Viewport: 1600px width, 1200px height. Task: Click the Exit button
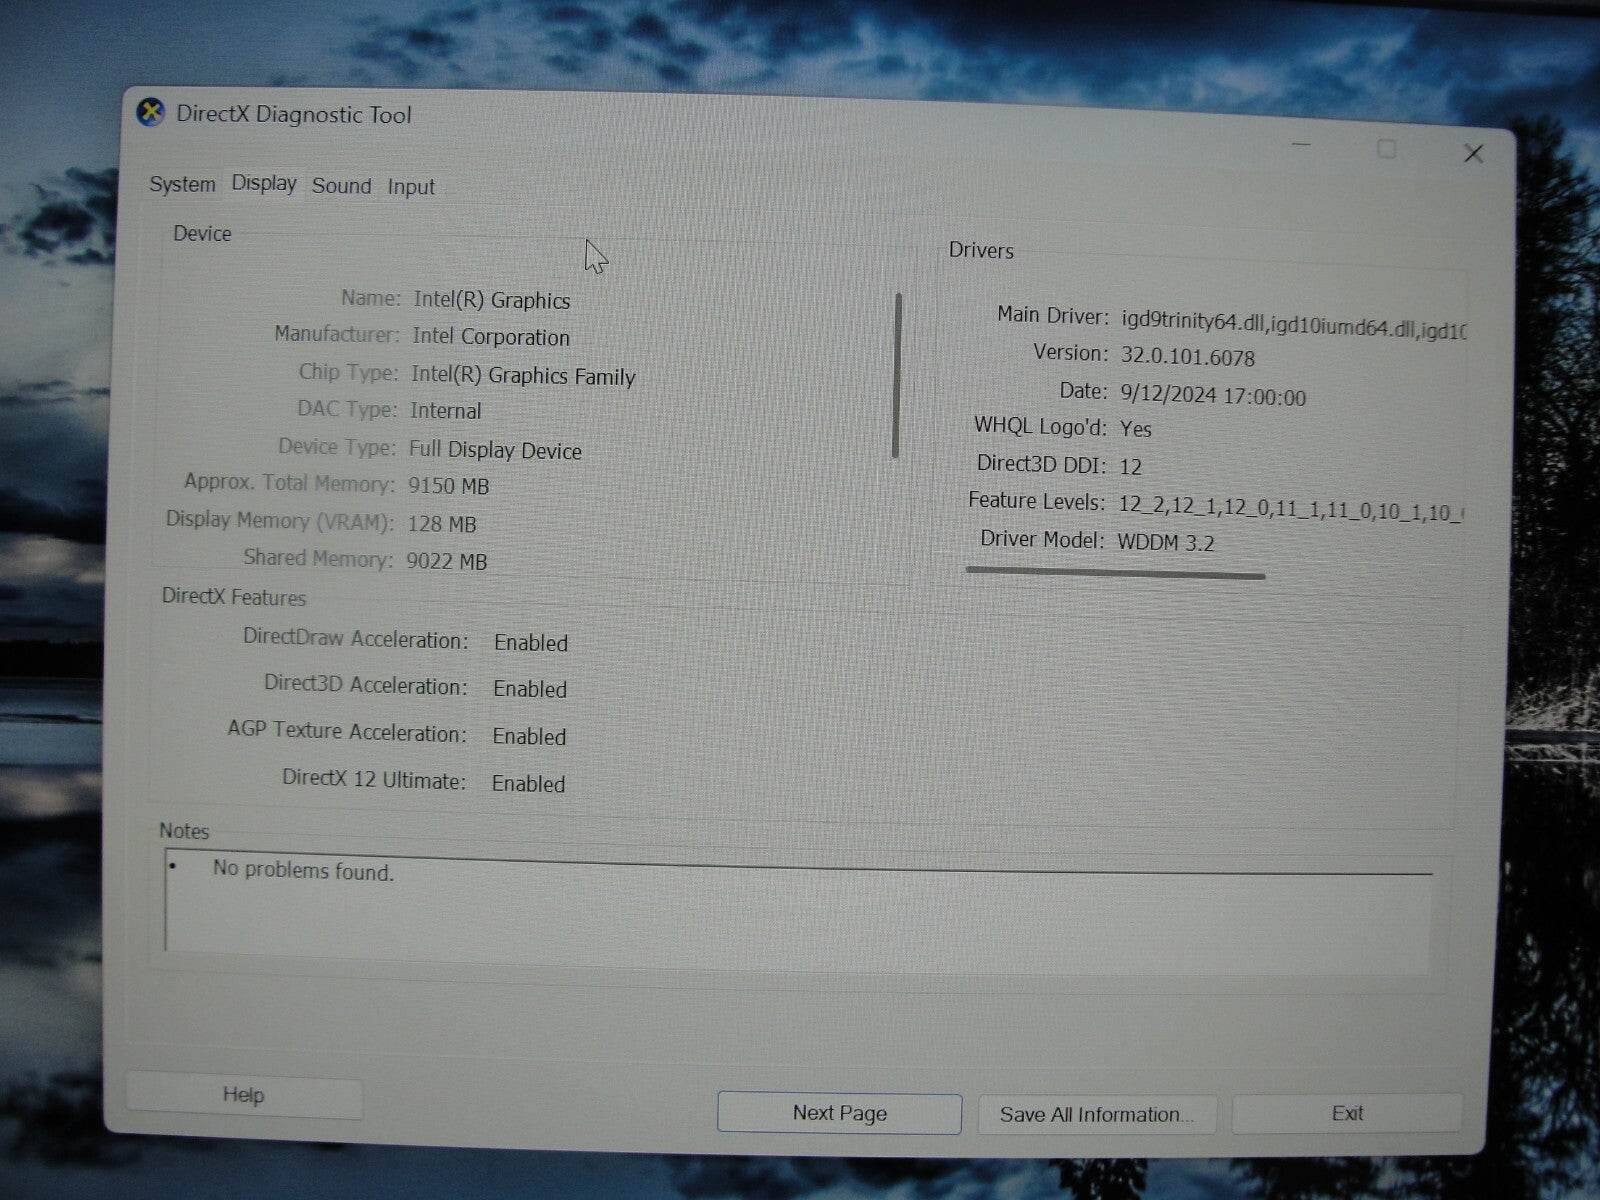(1346, 1113)
